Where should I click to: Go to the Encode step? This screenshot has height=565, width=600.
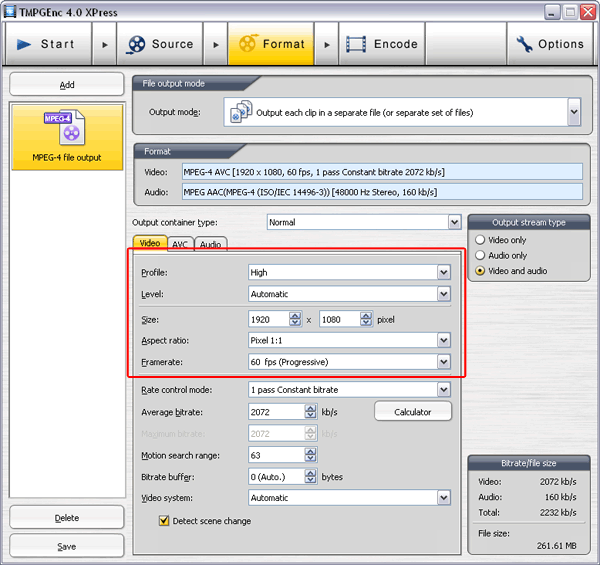(382, 44)
